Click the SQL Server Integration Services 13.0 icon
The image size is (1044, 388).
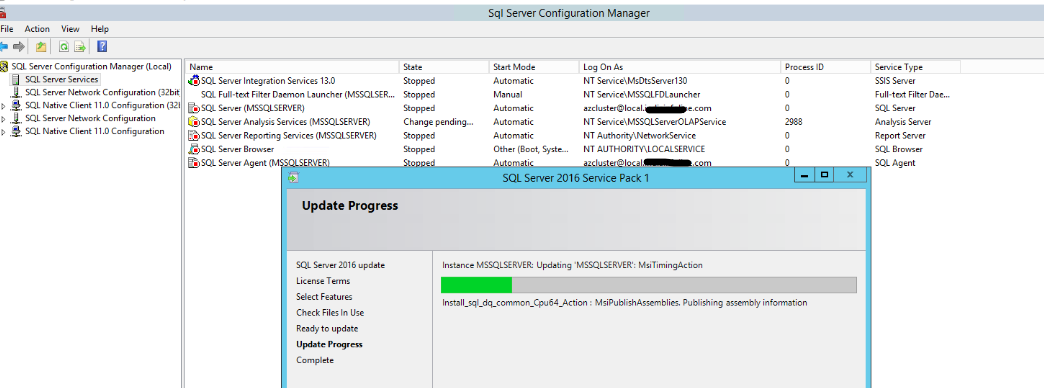(194, 81)
